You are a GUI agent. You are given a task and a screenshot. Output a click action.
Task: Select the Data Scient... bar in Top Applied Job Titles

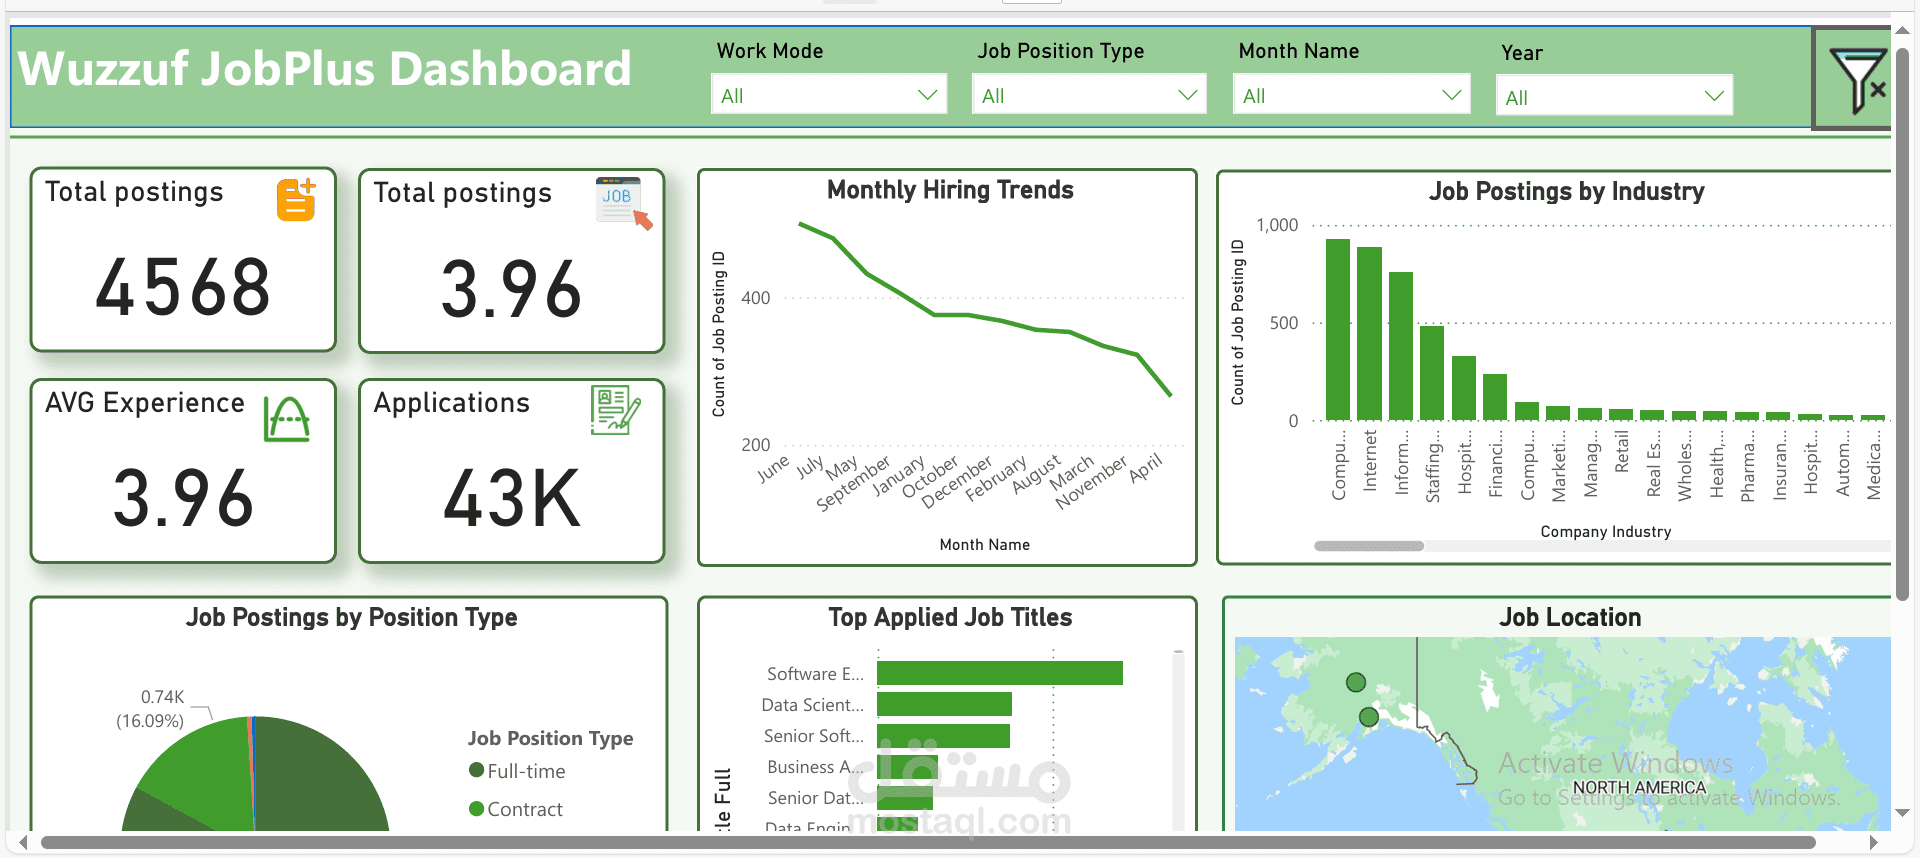click(944, 704)
